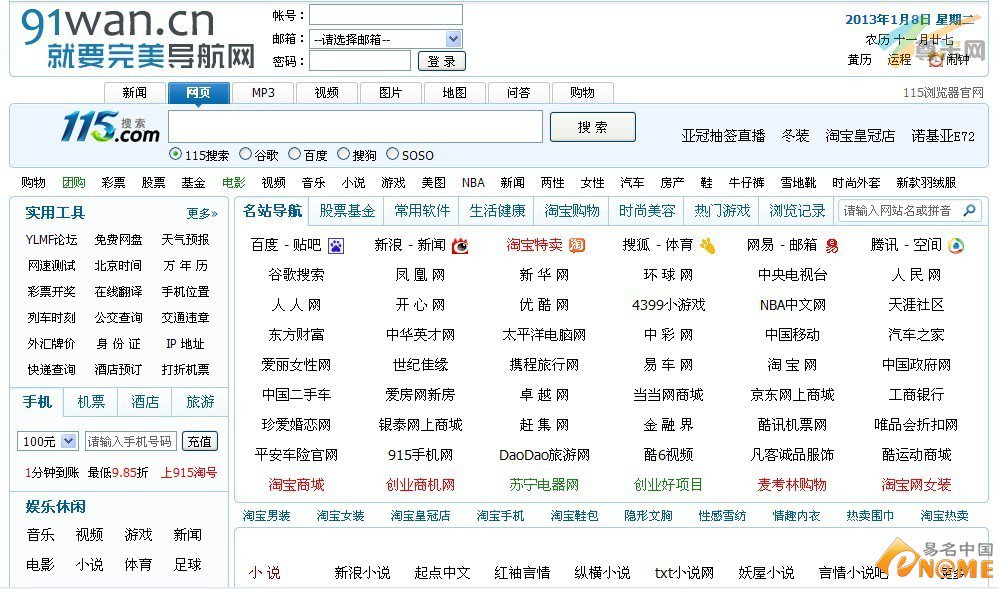Open the 谷歌搜索 link
Screen dimensions: 999x589
coord(296,275)
